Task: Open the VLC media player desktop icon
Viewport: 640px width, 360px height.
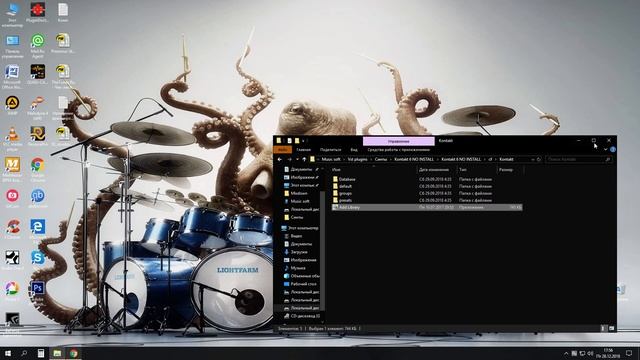Action: point(12,139)
